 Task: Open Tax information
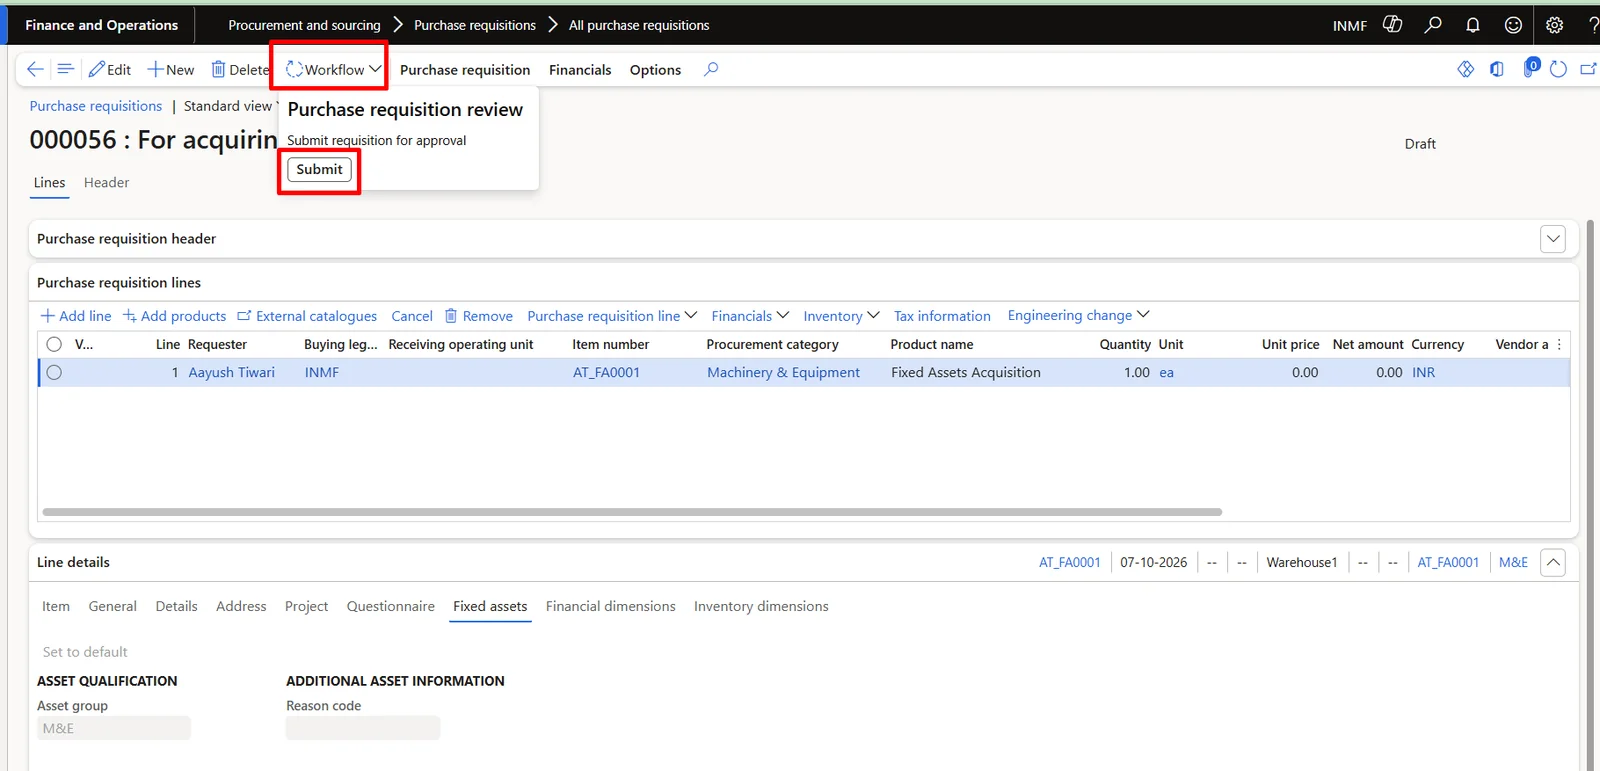pyautogui.click(x=942, y=316)
